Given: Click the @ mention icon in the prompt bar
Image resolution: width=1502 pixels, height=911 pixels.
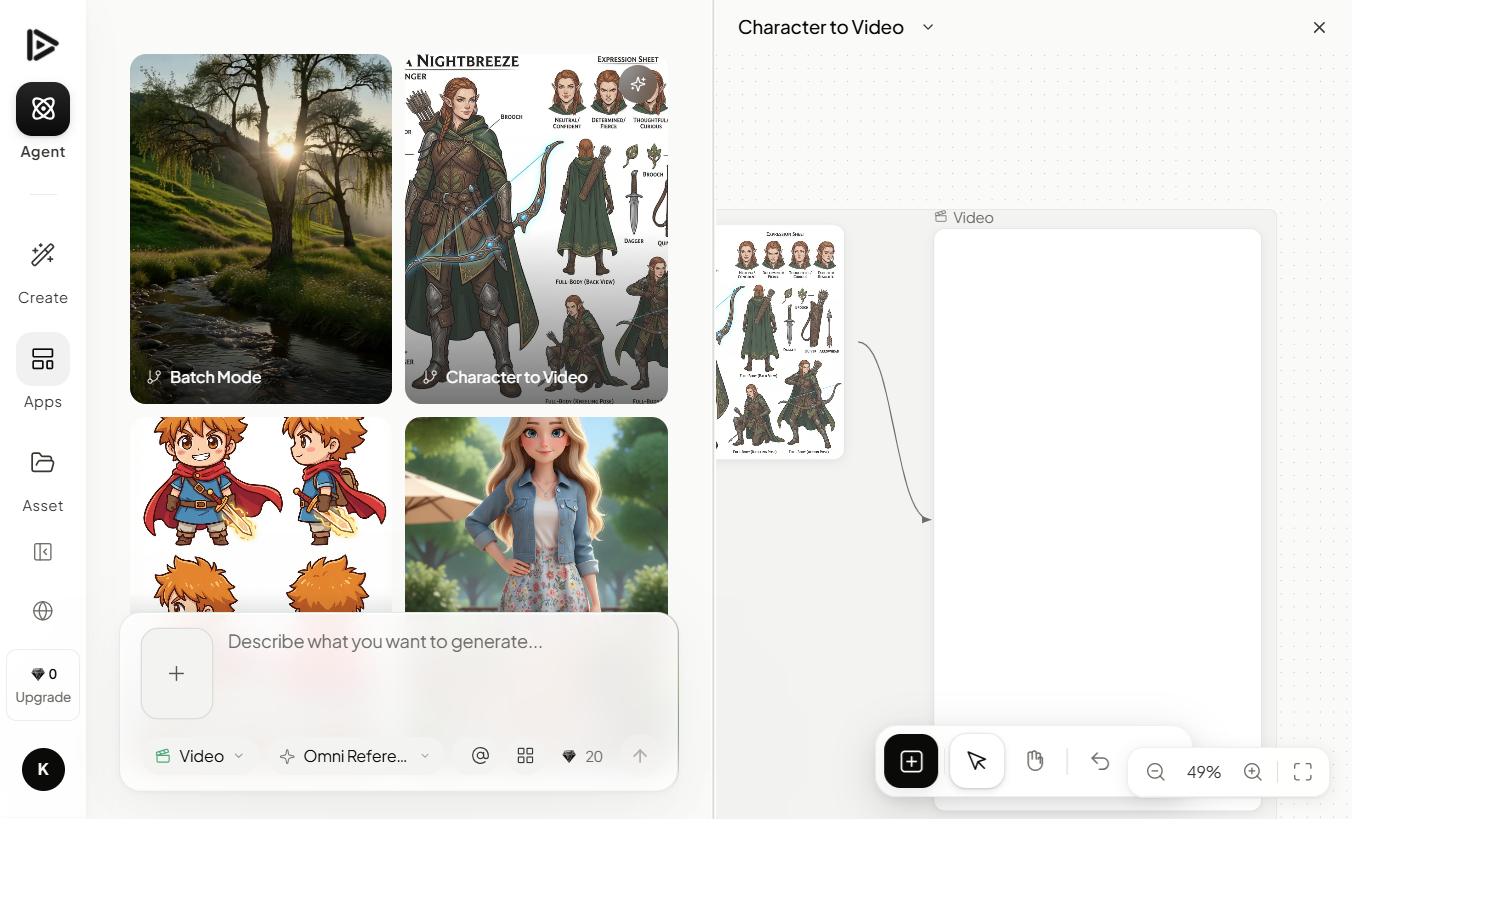Looking at the screenshot, I should (x=479, y=755).
